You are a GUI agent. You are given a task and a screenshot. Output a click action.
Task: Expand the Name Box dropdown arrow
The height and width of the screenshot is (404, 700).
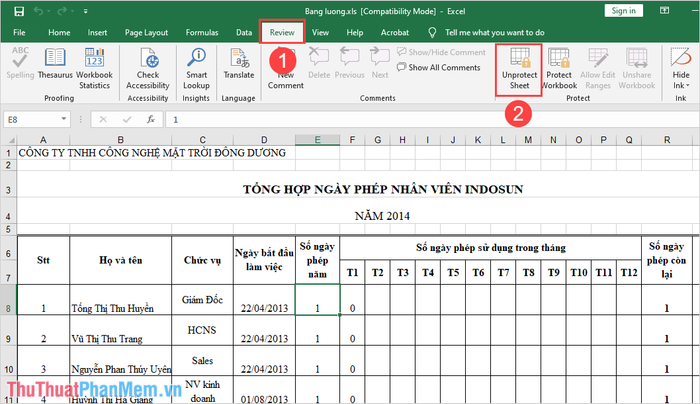64,119
